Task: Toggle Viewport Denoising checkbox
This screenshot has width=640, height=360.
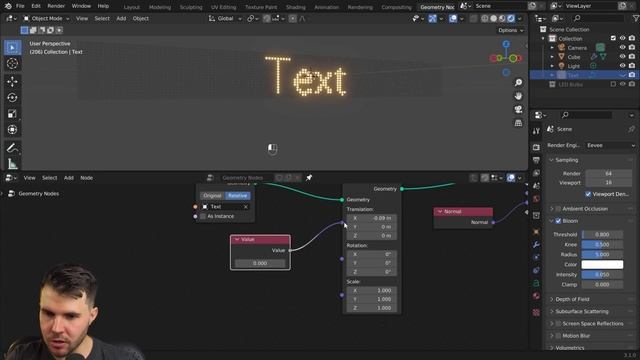Action: point(588,194)
